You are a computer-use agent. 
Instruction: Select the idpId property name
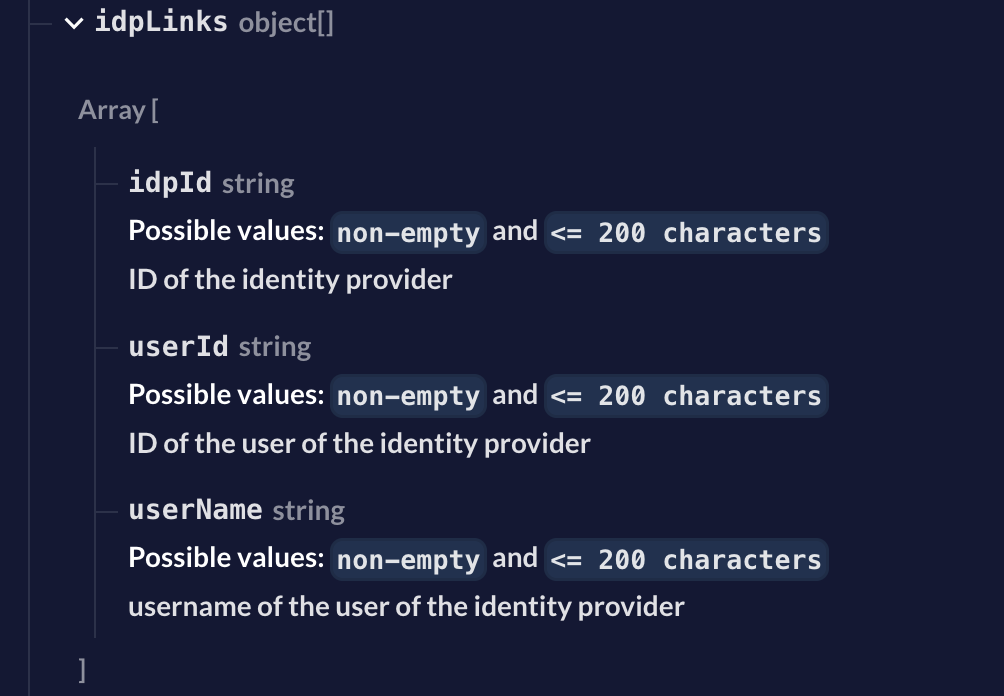point(170,182)
